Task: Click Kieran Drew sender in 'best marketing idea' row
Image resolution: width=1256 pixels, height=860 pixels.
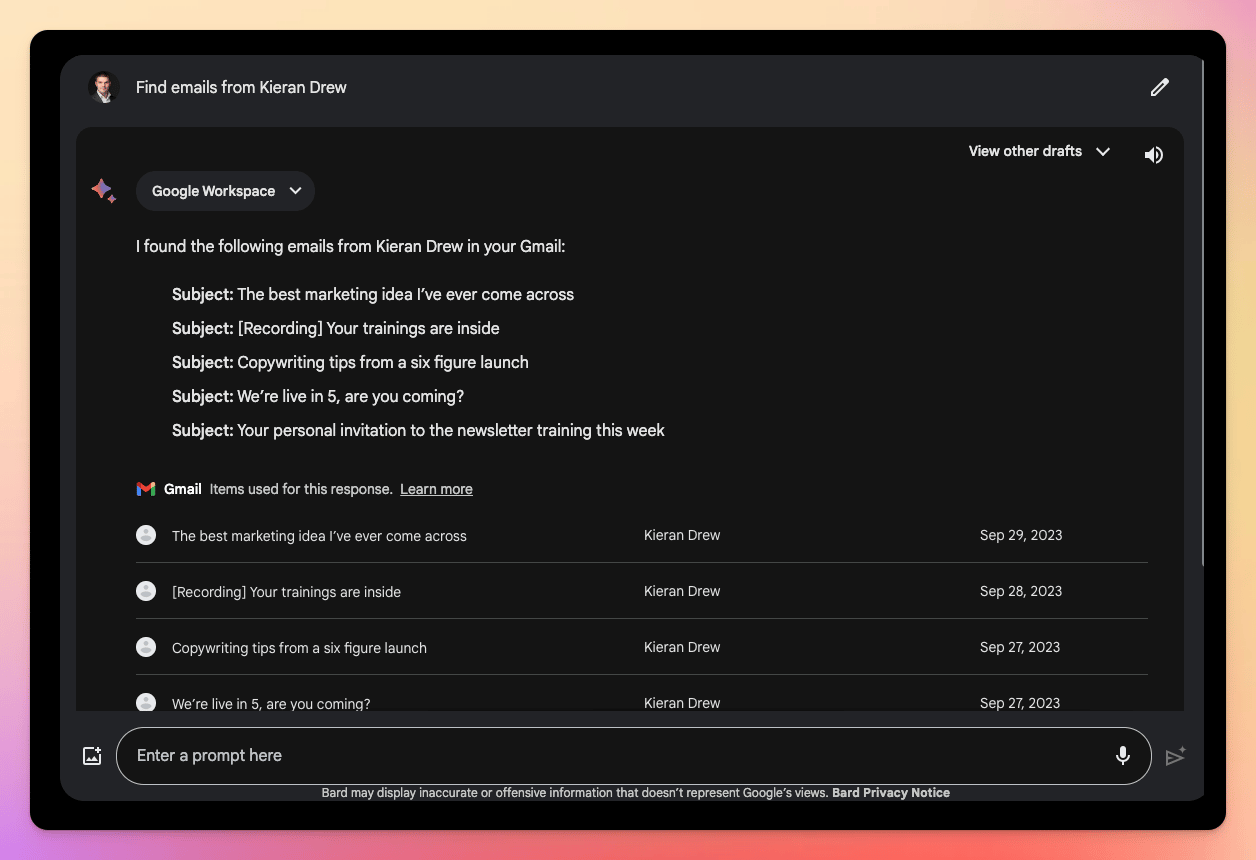Action: [x=682, y=535]
